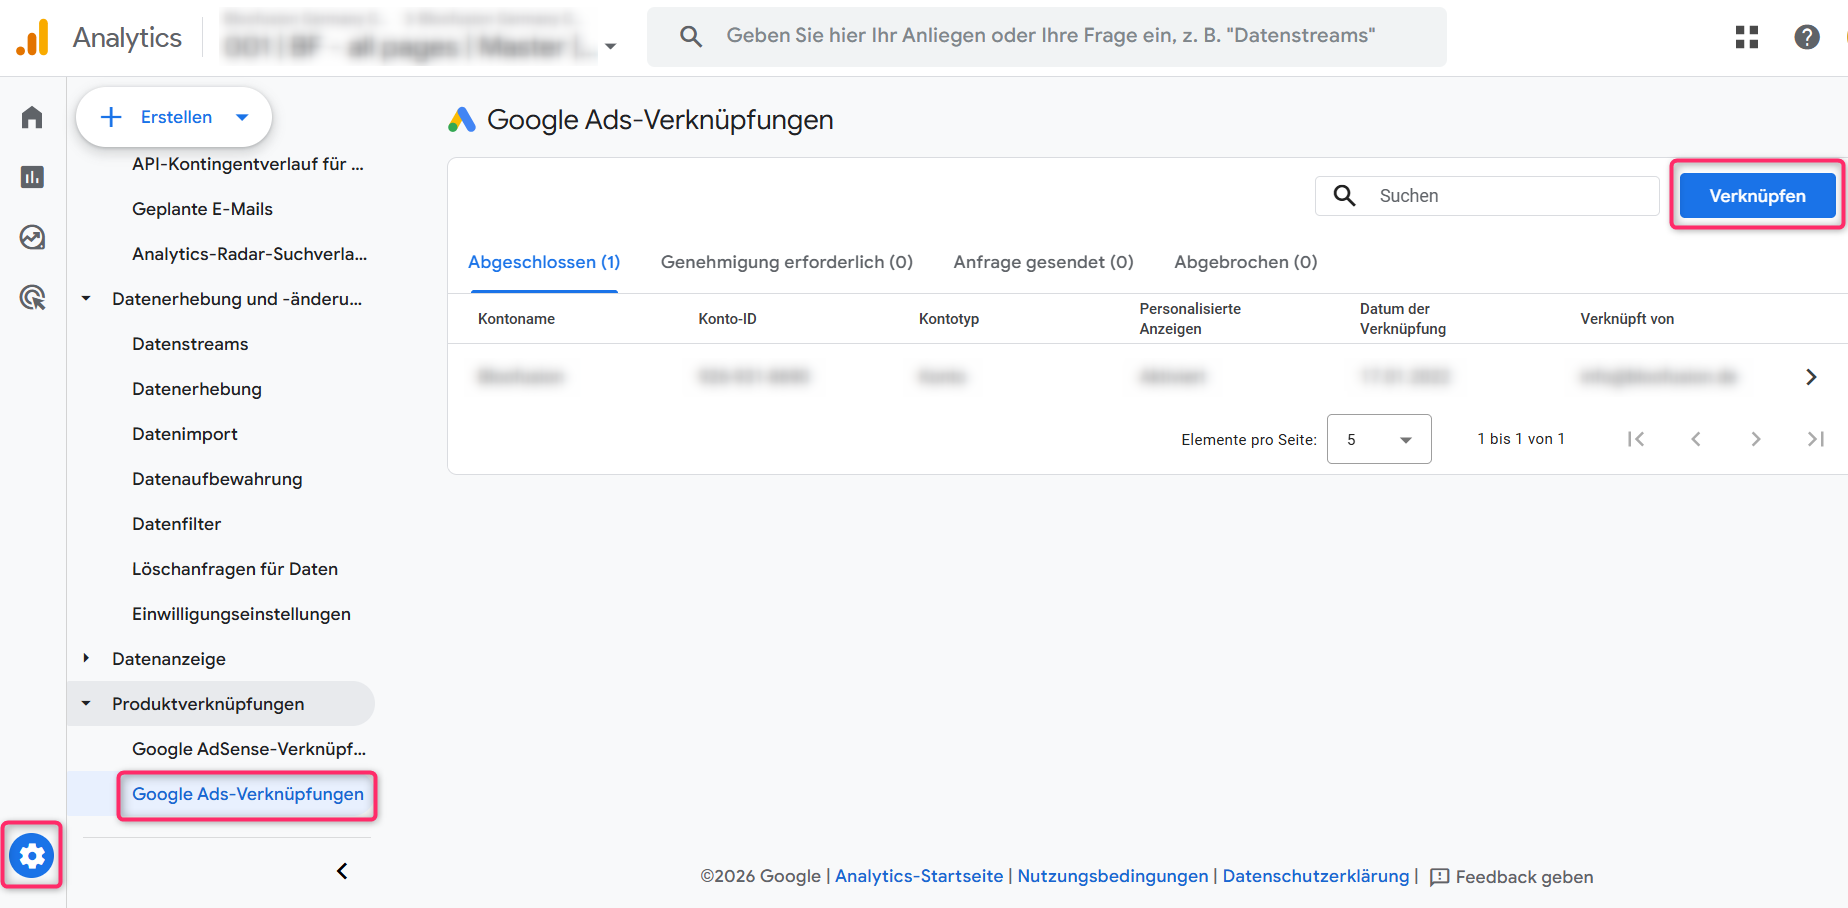Viewport: 1848px width, 908px height.
Task: Open the Reports bar chart icon
Action: click(32, 177)
